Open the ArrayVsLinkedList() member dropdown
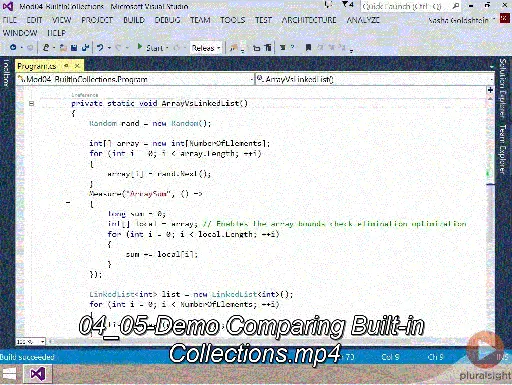 375,79
